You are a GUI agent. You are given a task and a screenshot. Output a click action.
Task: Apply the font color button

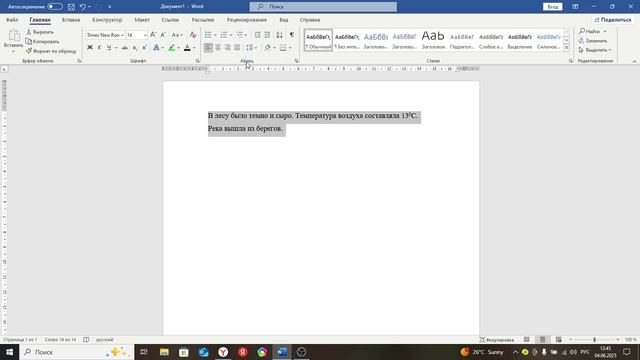(x=187, y=48)
